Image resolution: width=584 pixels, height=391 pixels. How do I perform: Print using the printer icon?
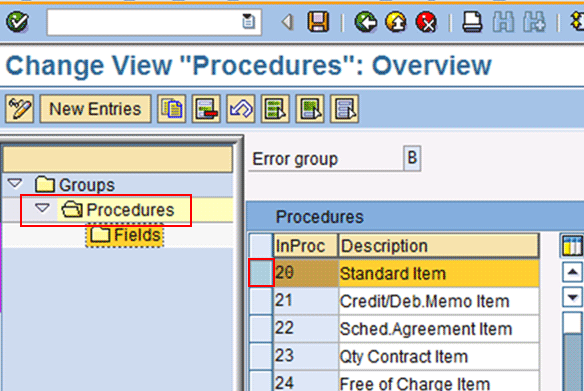472,22
